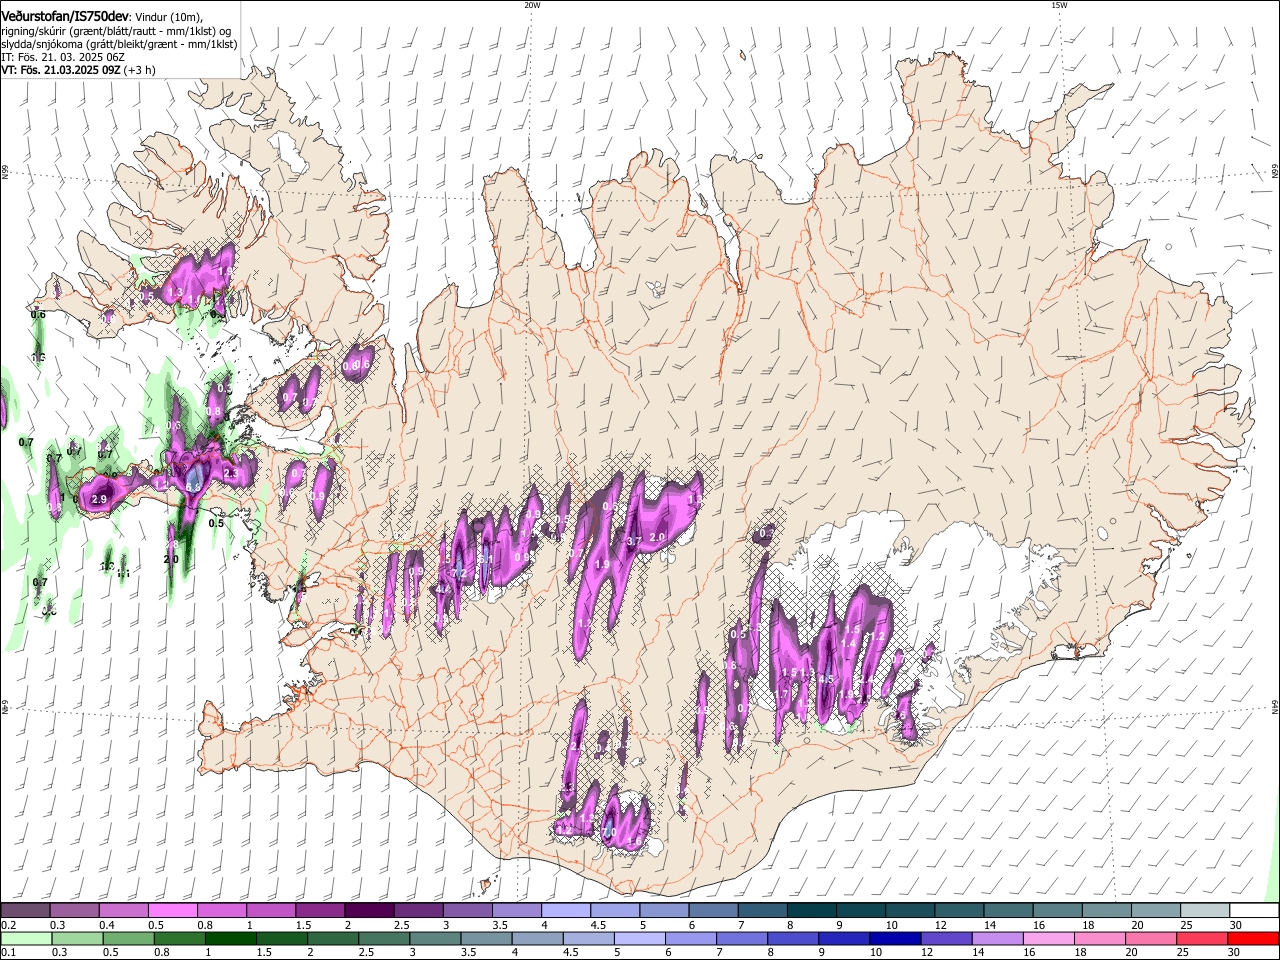This screenshot has width=1280, height=960.
Task: Click the 0.2 label in the top legend row
Action: tap(7, 925)
